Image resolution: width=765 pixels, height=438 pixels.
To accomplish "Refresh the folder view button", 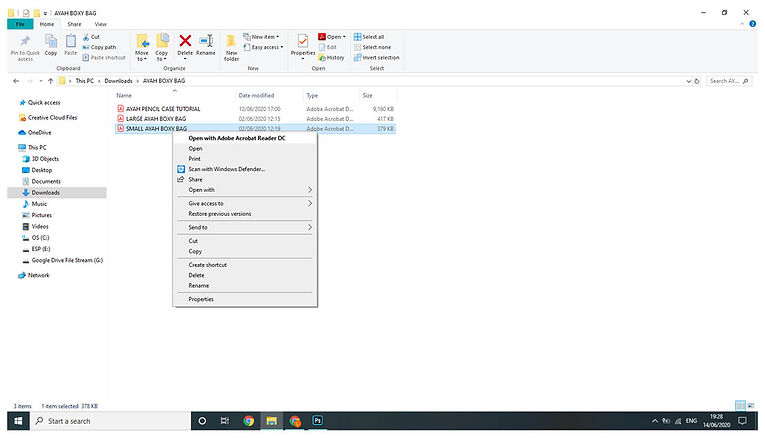I will click(697, 81).
